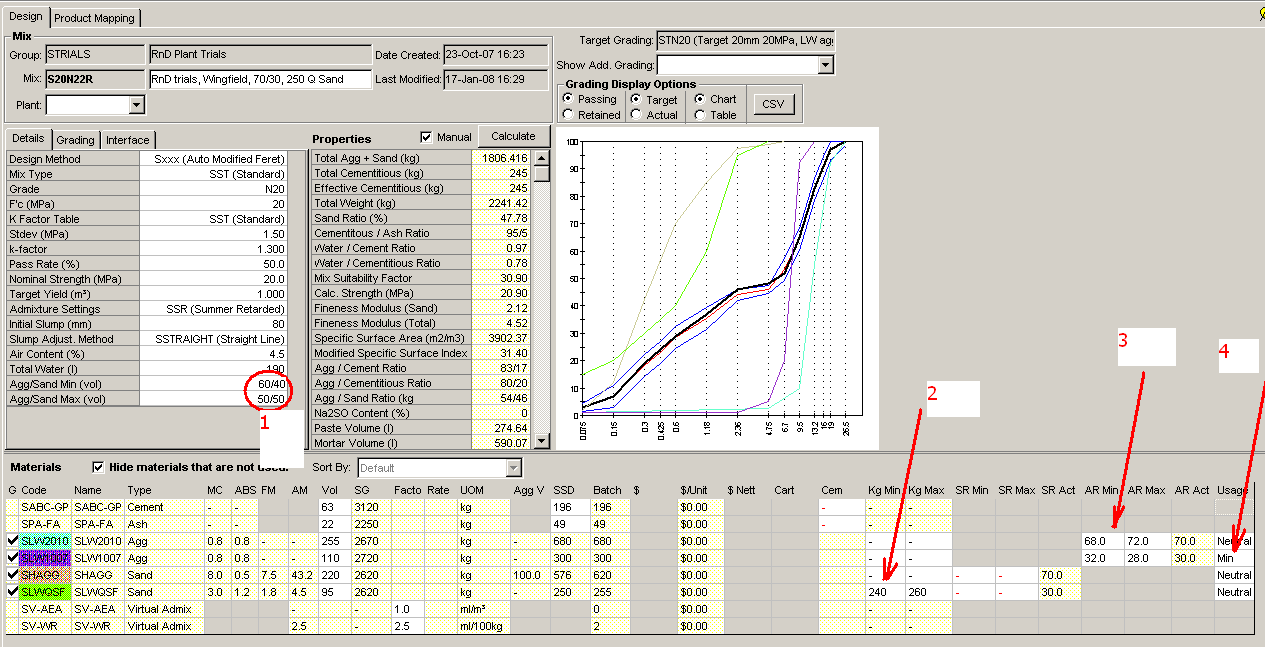Click the Properties list scroll-down arrow
Viewport: 1265px width, 647px height.
[x=541, y=441]
